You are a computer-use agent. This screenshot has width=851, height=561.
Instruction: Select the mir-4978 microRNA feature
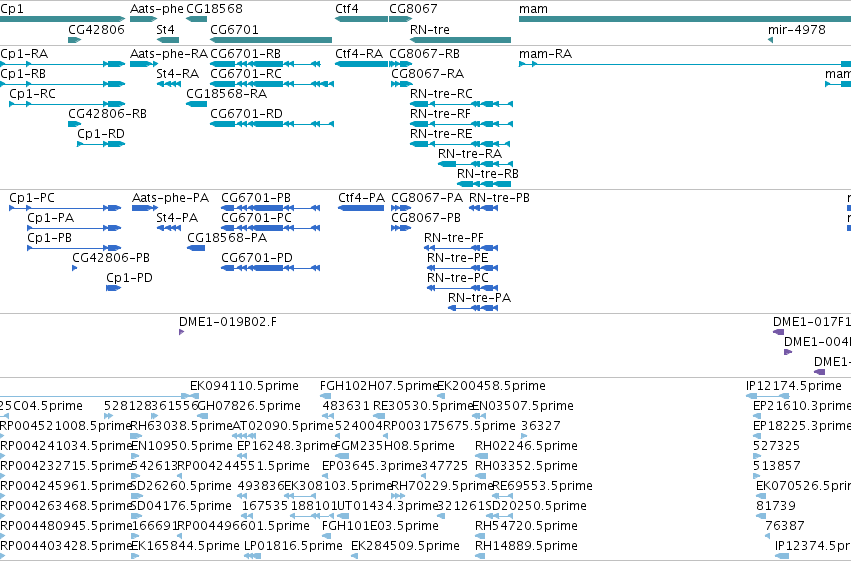771,40
